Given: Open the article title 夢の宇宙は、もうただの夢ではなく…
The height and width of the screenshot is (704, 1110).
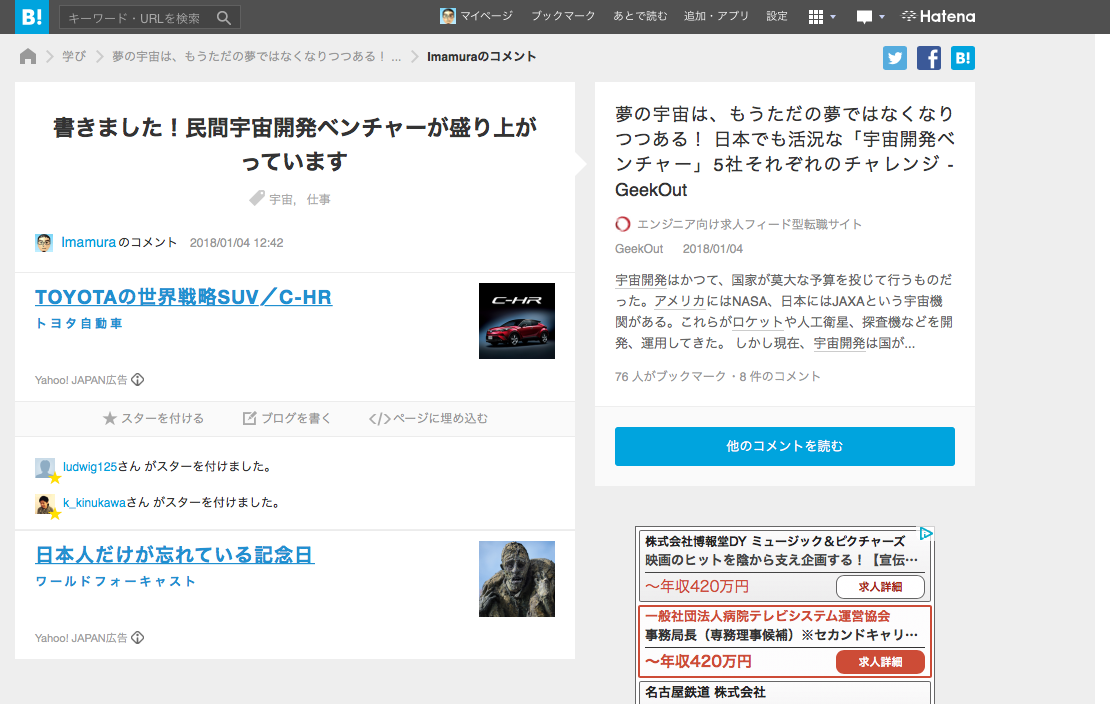Looking at the screenshot, I should tap(784, 152).
